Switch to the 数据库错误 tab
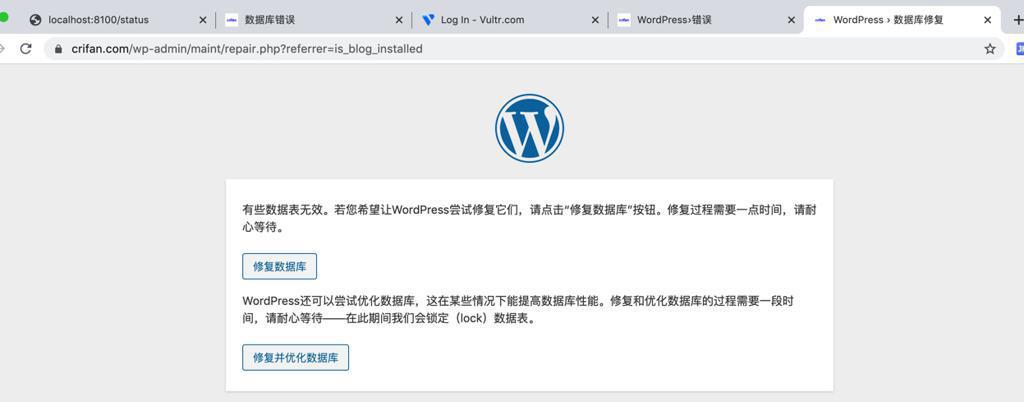 point(313,20)
